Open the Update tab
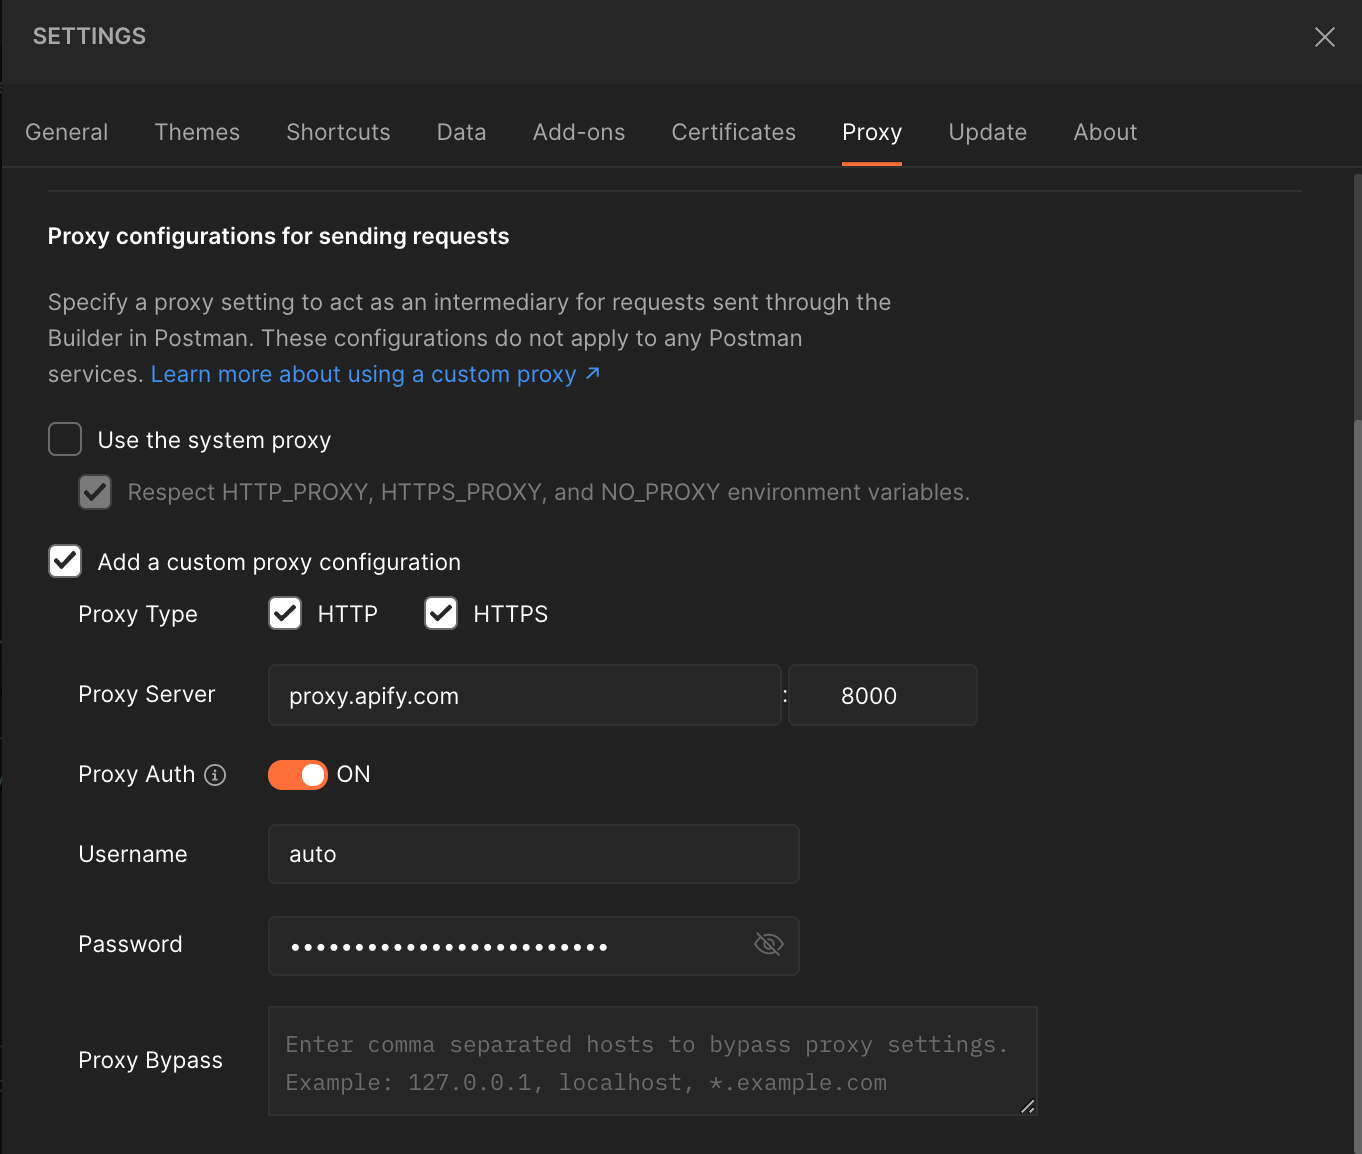 pyautogui.click(x=987, y=131)
